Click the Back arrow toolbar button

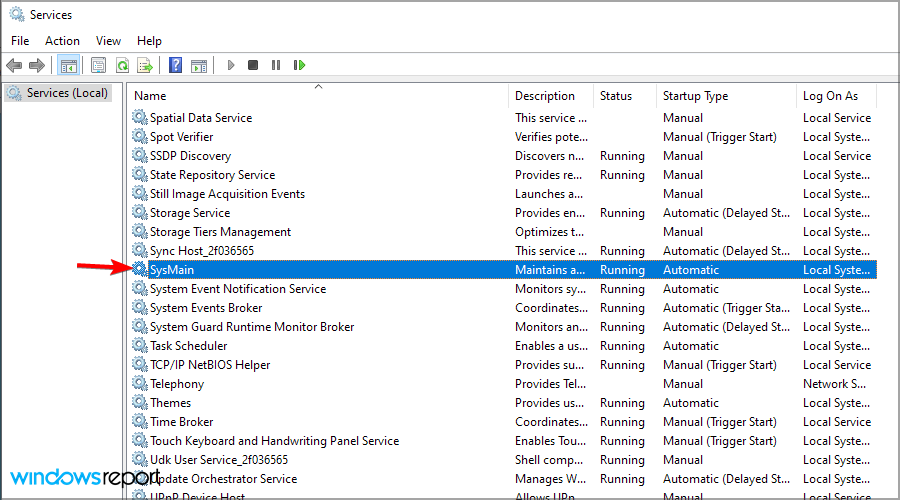tap(14, 65)
